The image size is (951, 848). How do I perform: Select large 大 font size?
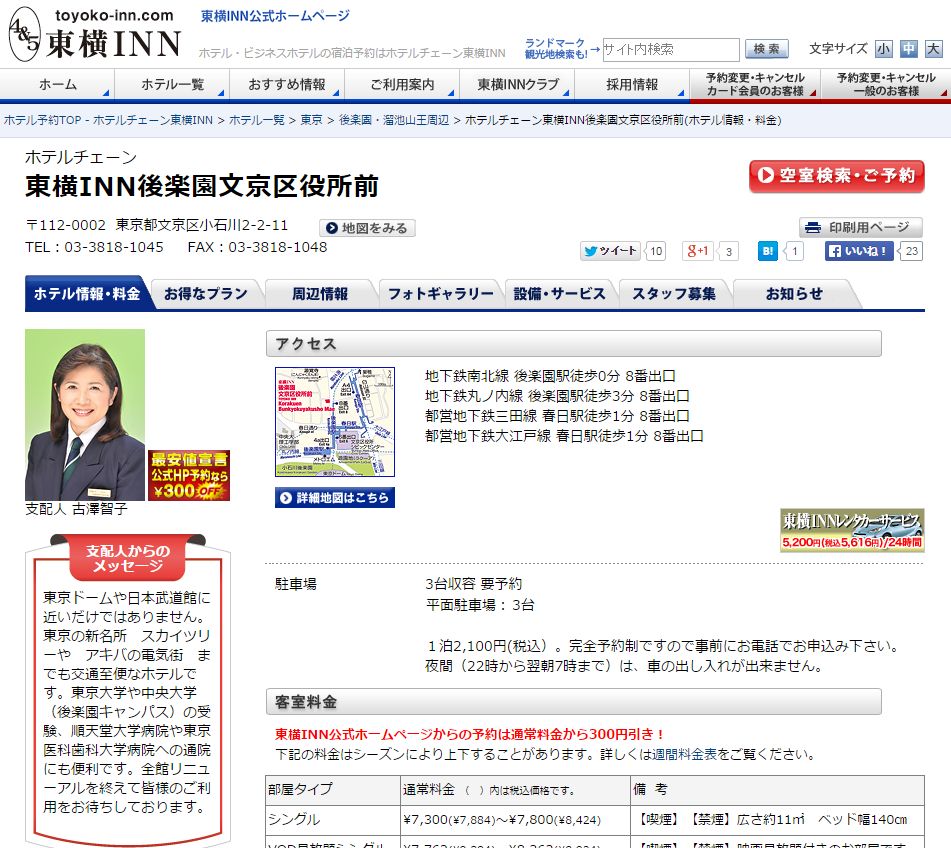pos(933,49)
